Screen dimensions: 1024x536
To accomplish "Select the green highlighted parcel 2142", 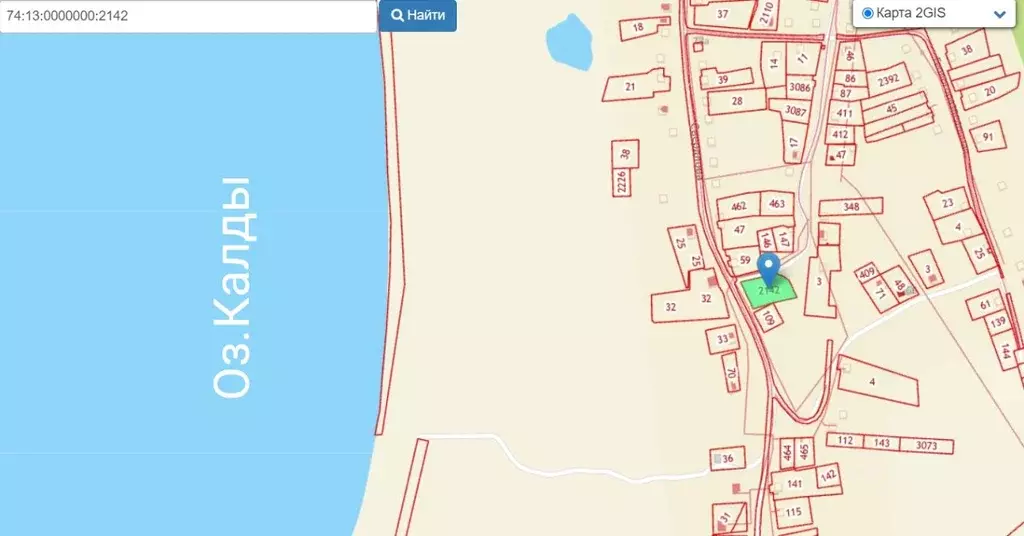I will (769, 291).
